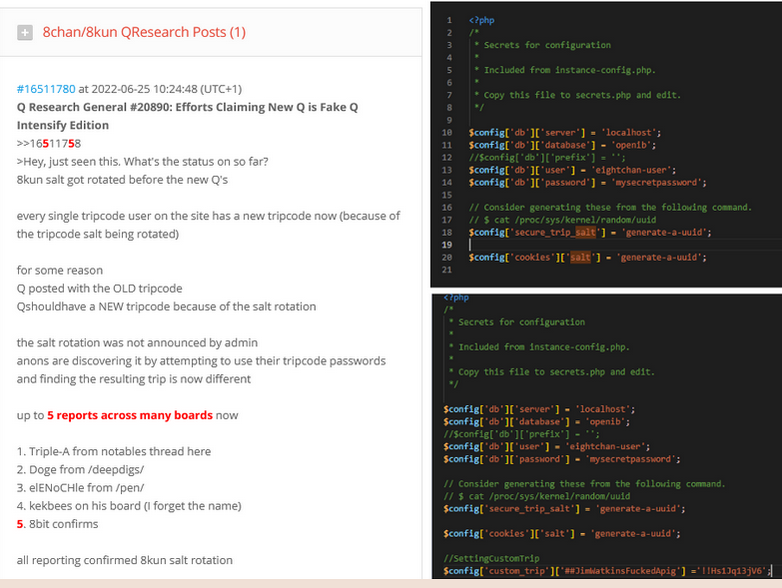The width and height of the screenshot is (782, 588).
Task: Click line 'anons are discovering it by attempting'
Action: pos(201,361)
